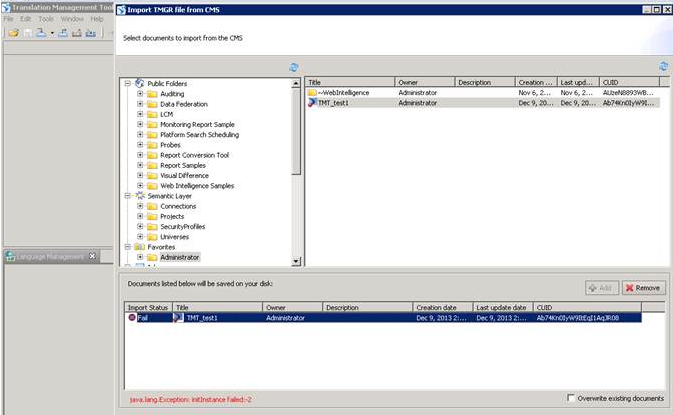Select the Report Samples tree item

pyautogui.click(x=183, y=165)
